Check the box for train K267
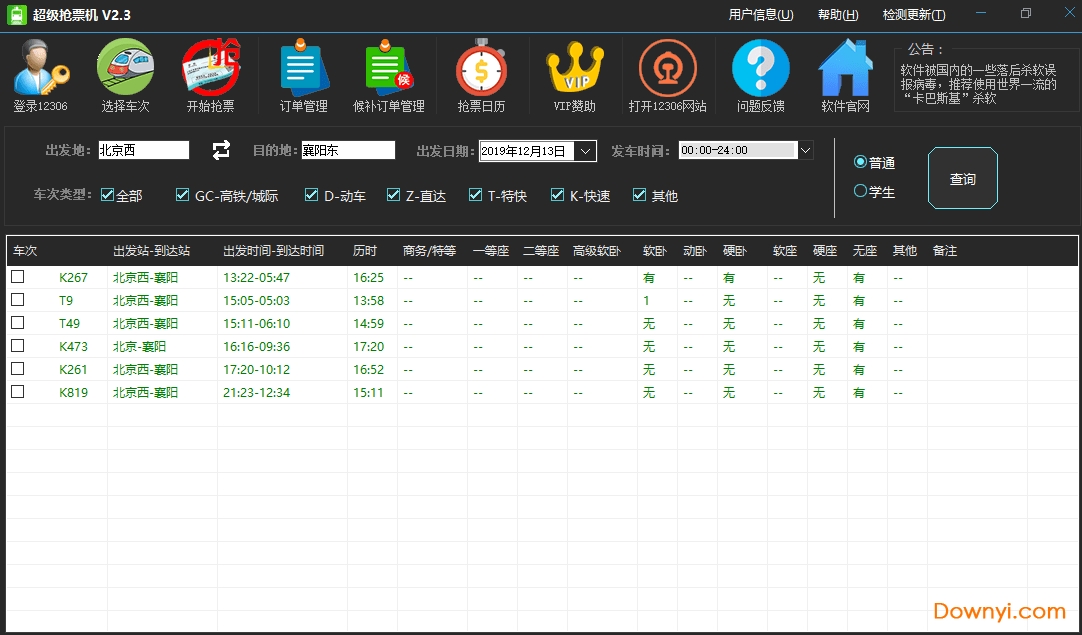This screenshot has width=1082, height=635. pyautogui.click(x=17, y=277)
